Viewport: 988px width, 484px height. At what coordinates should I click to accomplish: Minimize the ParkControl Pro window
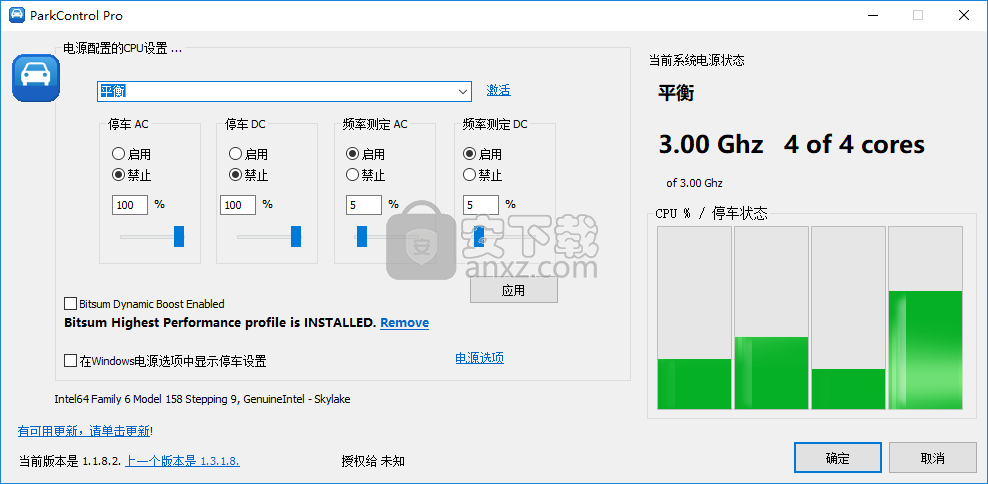coord(872,15)
